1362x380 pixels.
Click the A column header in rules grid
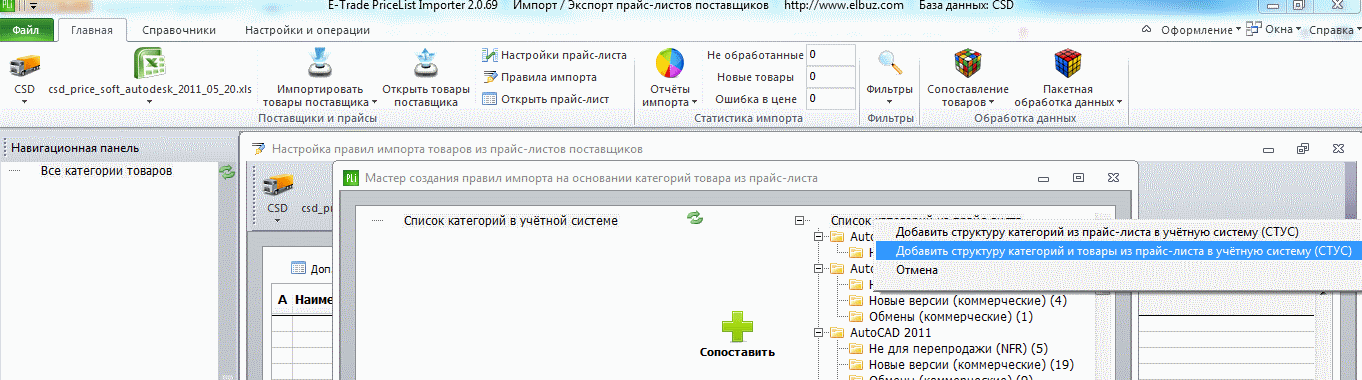[x=282, y=300]
